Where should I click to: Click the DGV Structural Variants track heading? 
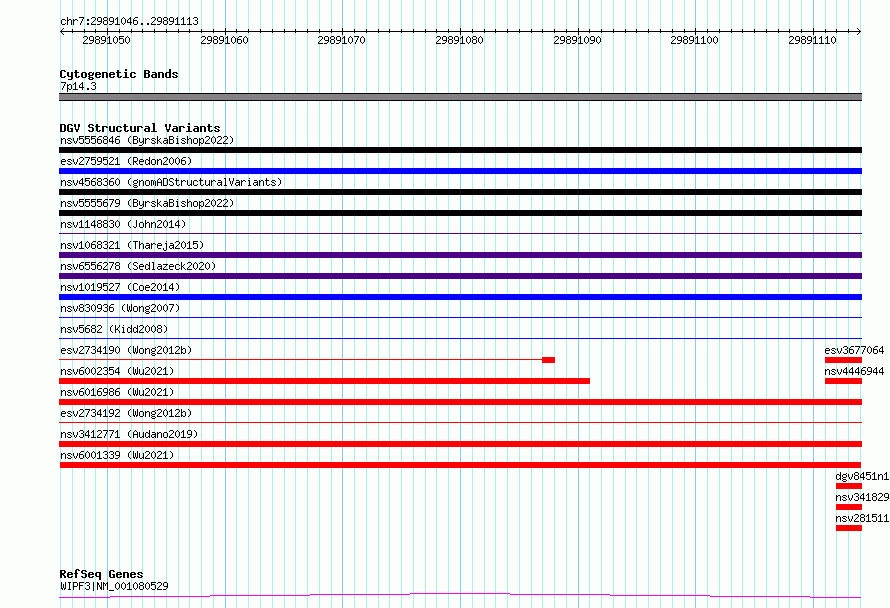click(140, 128)
